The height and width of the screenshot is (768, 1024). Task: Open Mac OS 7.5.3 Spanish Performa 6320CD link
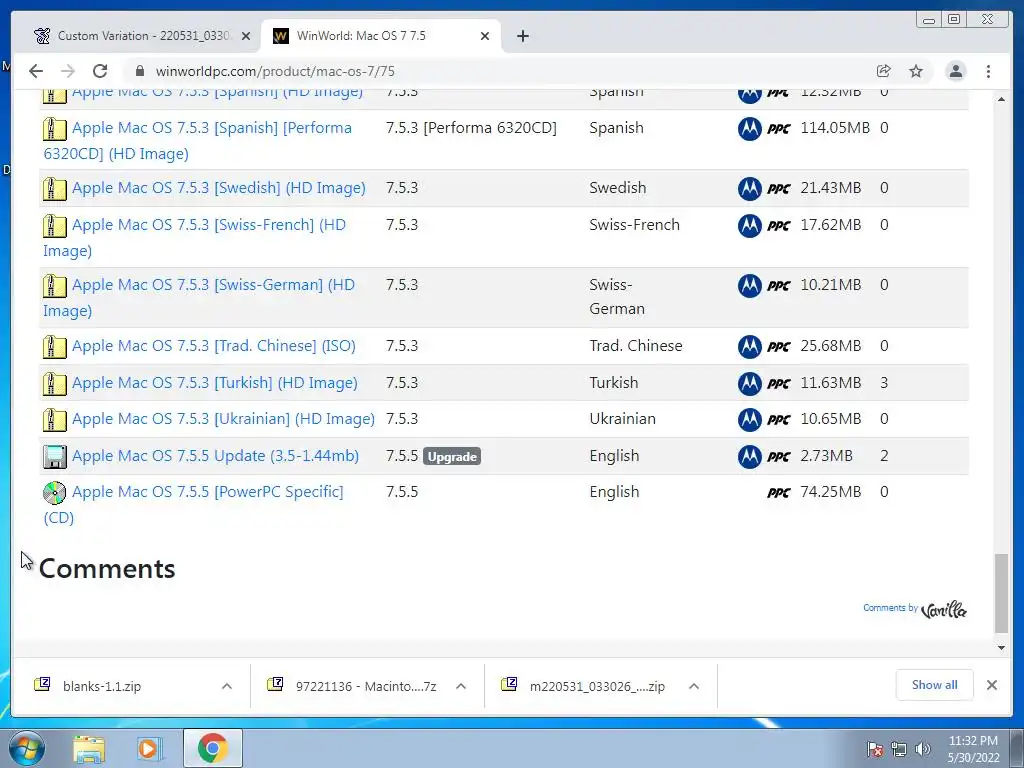[197, 140]
